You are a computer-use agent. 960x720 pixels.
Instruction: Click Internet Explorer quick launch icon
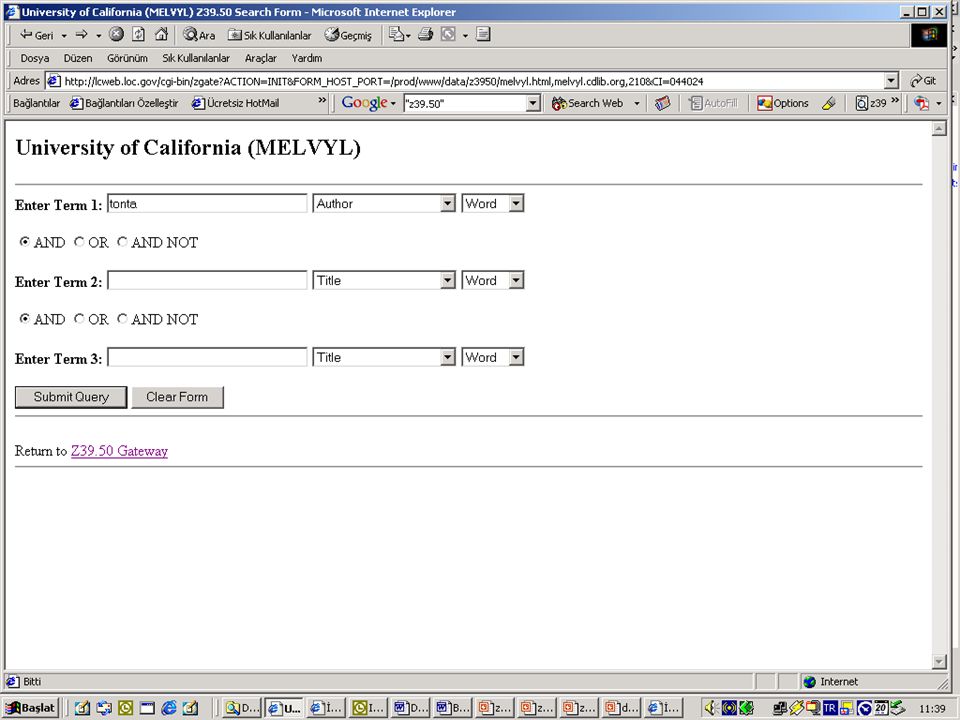(169, 708)
